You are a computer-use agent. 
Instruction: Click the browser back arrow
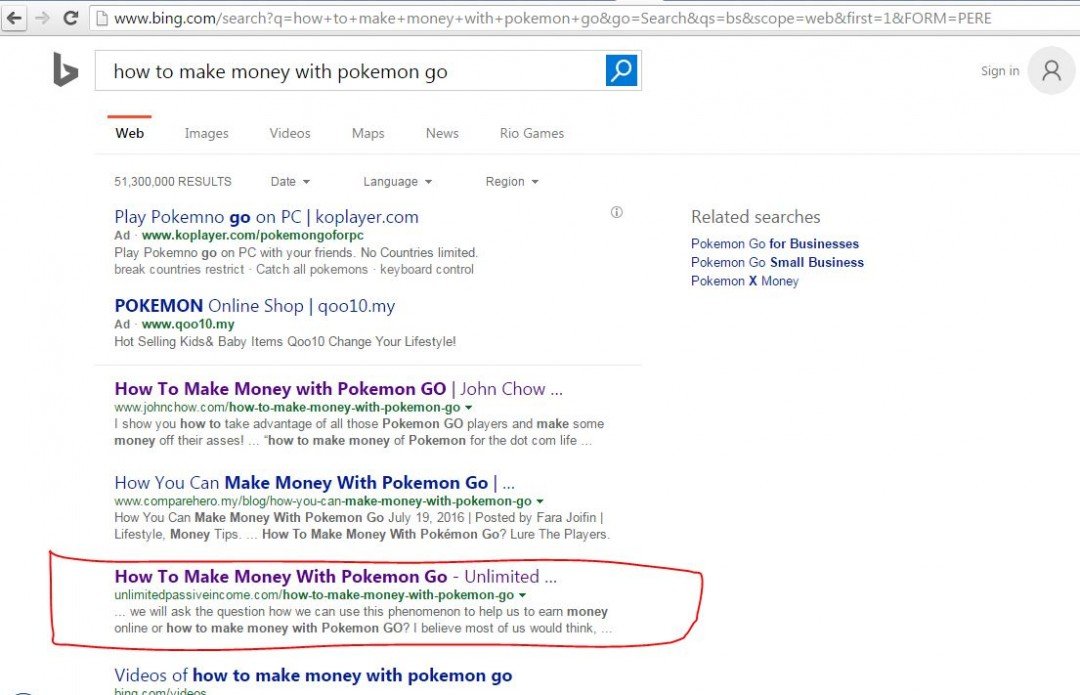(x=15, y=18)
